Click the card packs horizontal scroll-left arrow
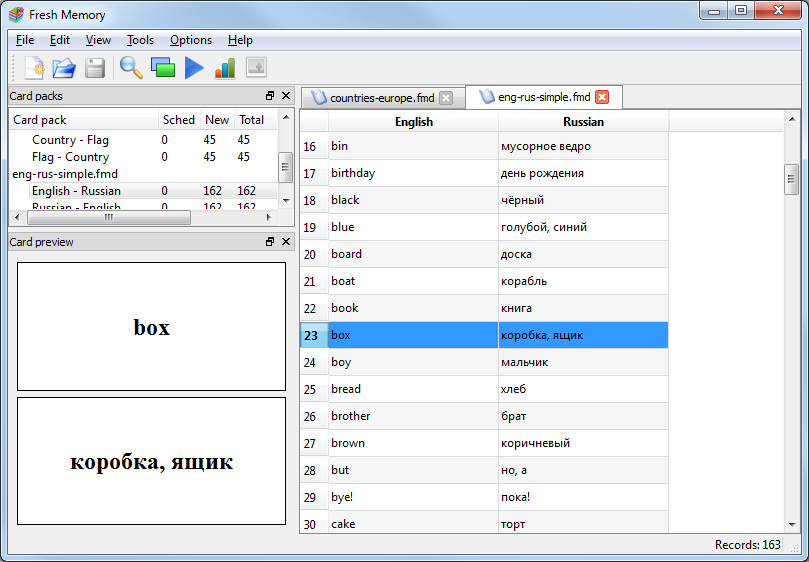This screenshot has width=809, height=562. point(17,217)
